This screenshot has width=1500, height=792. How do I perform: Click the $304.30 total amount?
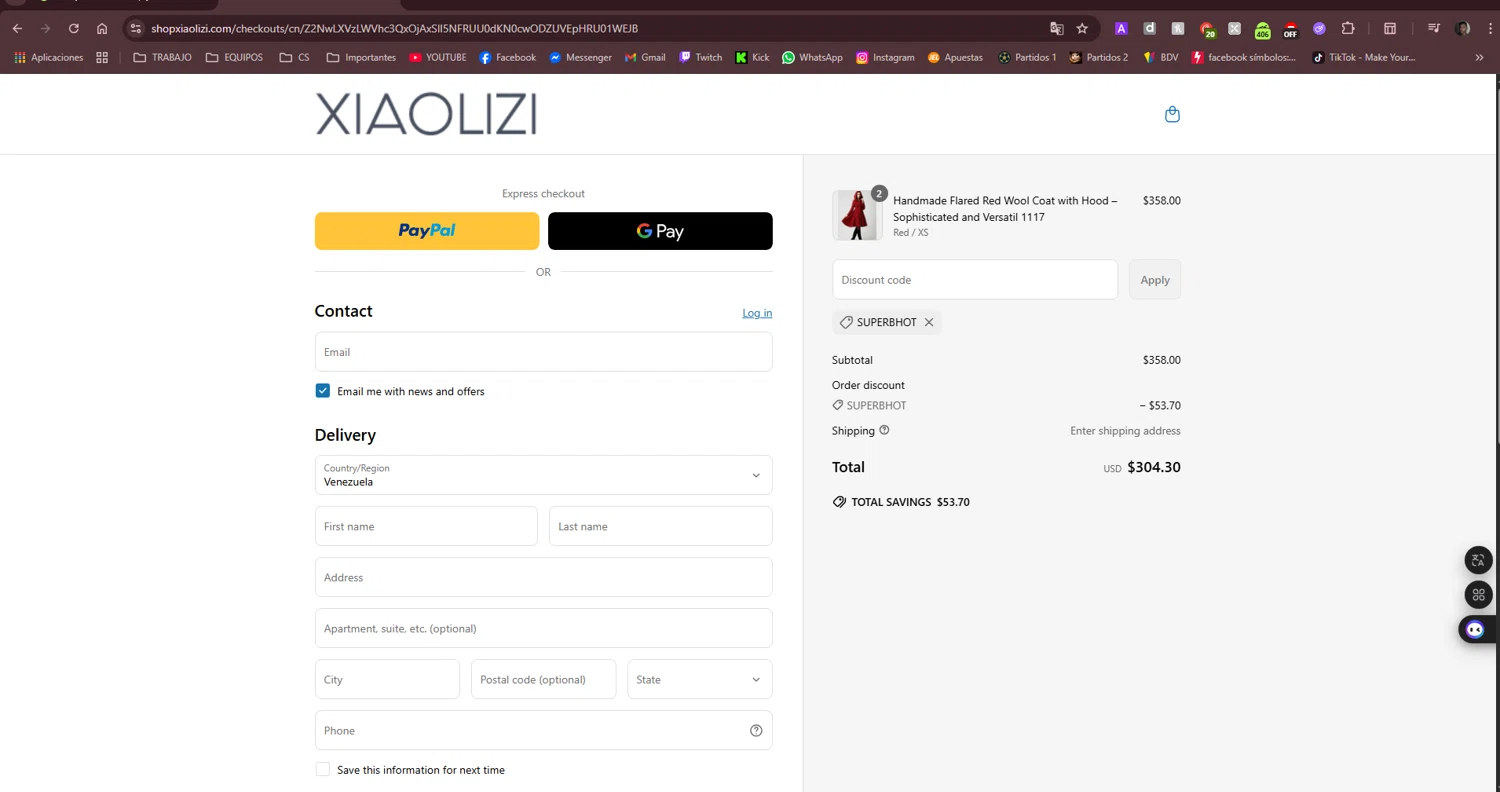[x=1154, y=467]
